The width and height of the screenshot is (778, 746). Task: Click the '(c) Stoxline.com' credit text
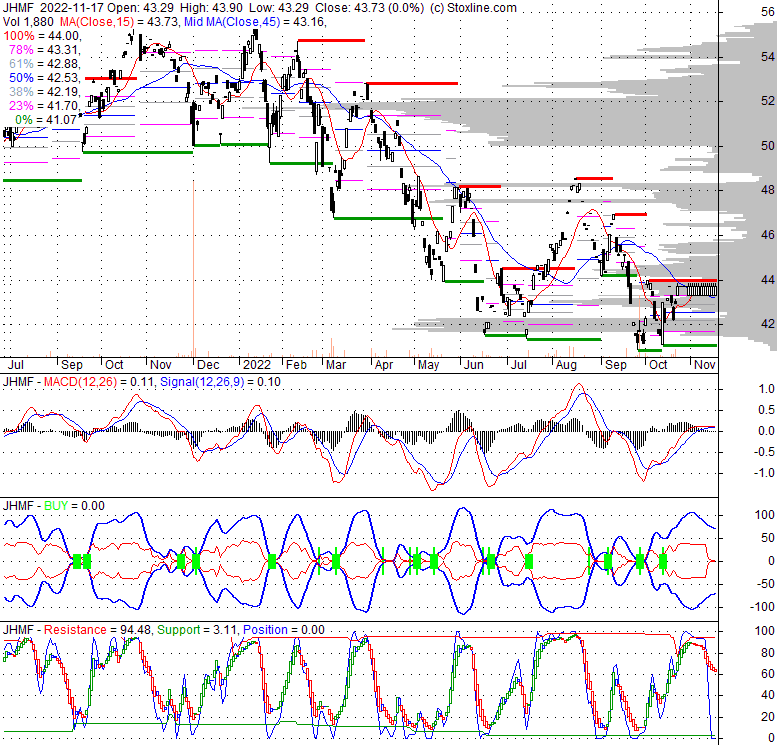point(473,8)
